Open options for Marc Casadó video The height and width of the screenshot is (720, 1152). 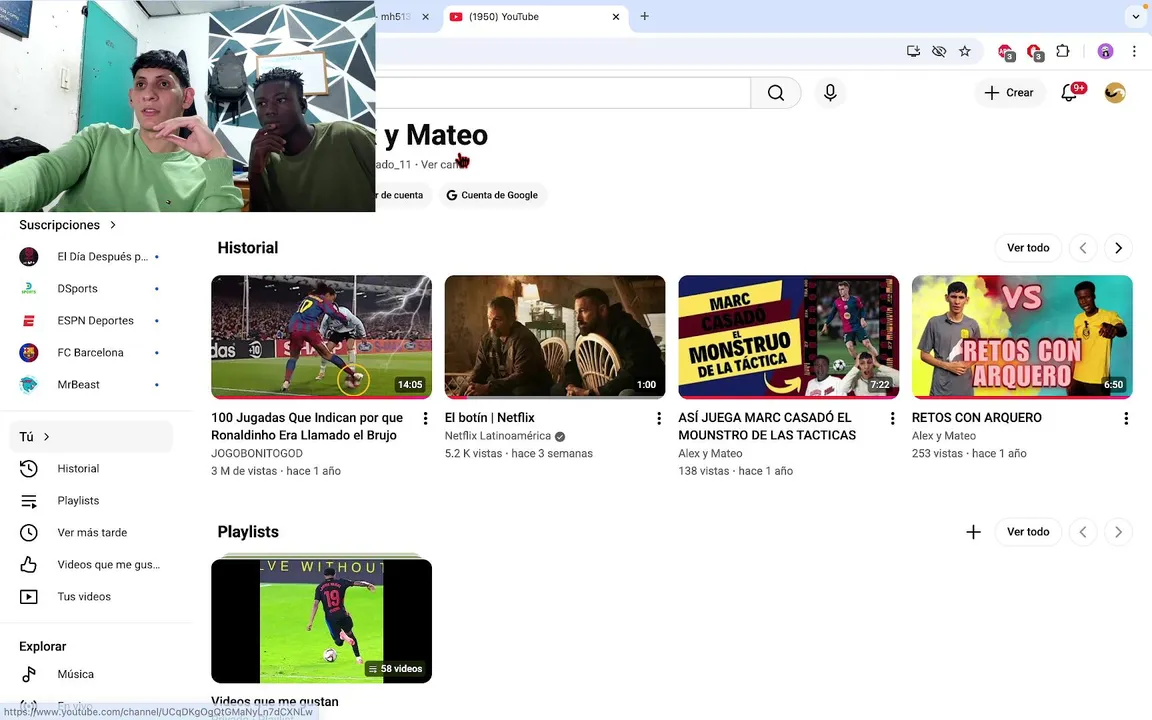click(x=893, y=418)
